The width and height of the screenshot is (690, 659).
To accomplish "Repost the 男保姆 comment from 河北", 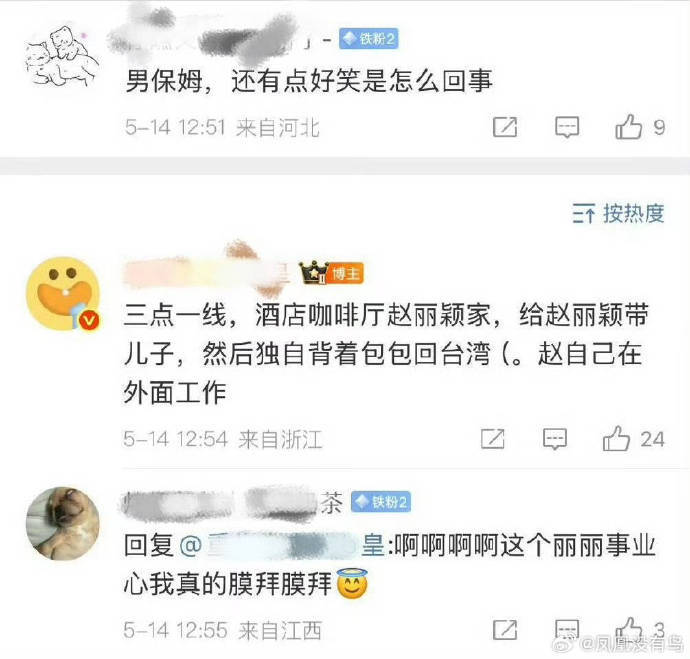I will point(505,128).
